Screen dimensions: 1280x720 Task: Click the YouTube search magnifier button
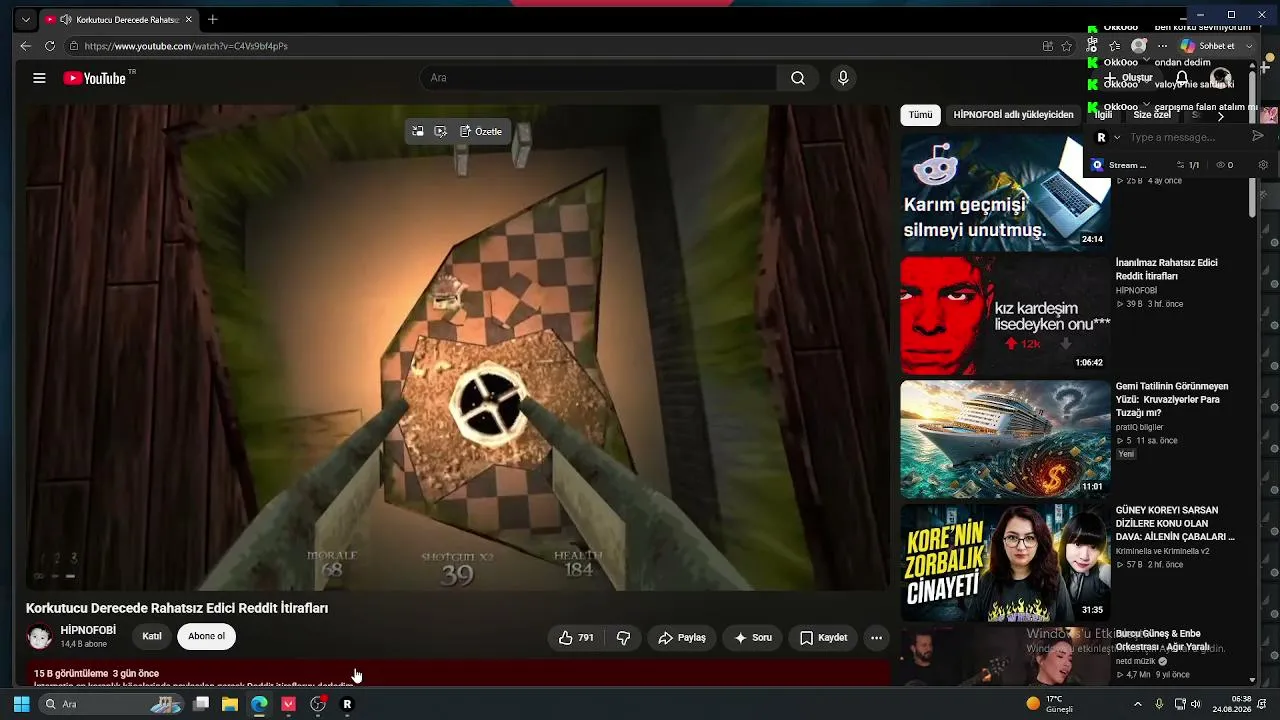tap(797, 78)
